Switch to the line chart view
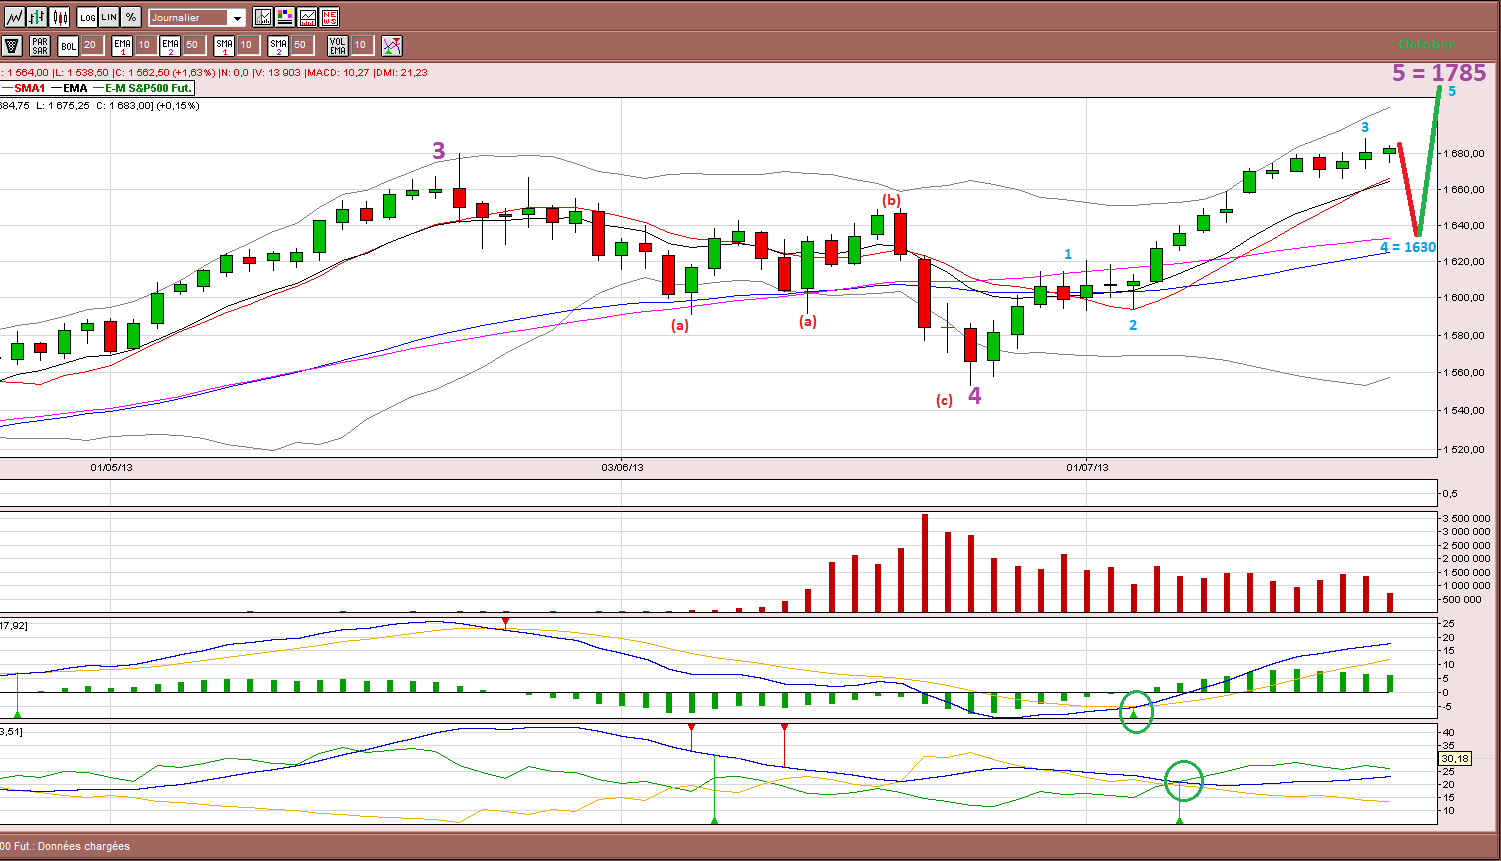 14,17
